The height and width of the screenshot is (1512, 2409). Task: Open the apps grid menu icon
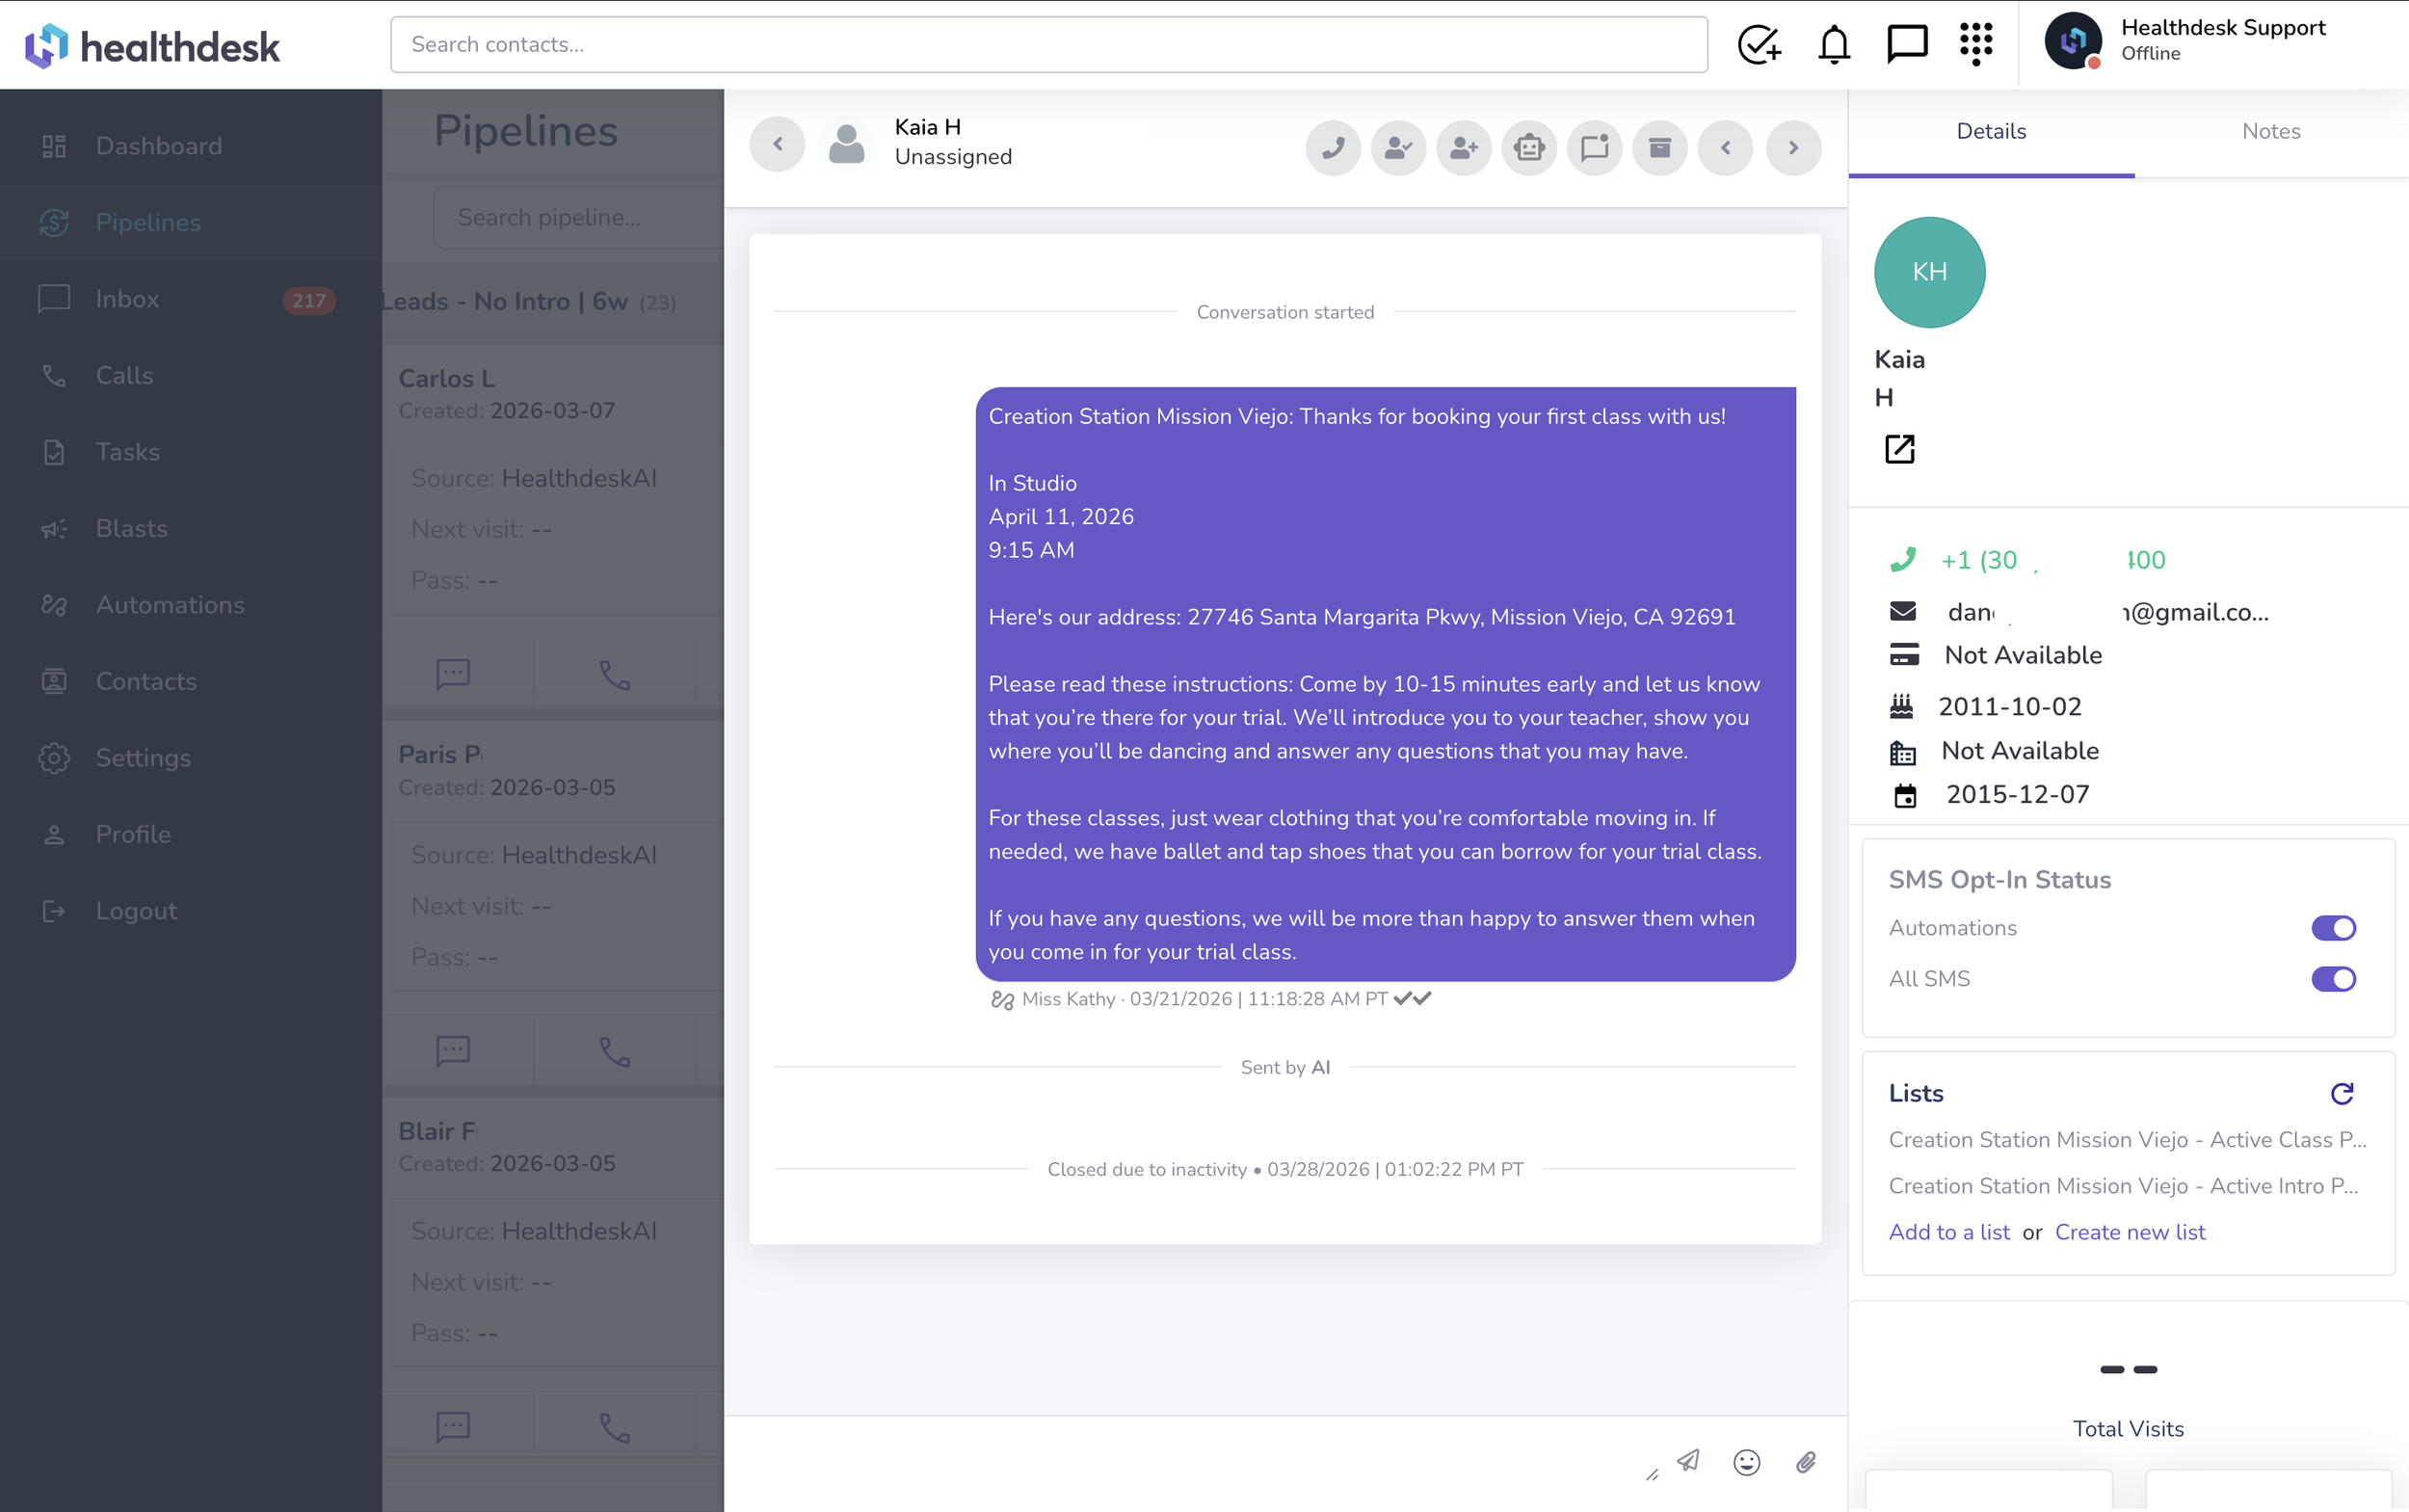(1975, 44)
